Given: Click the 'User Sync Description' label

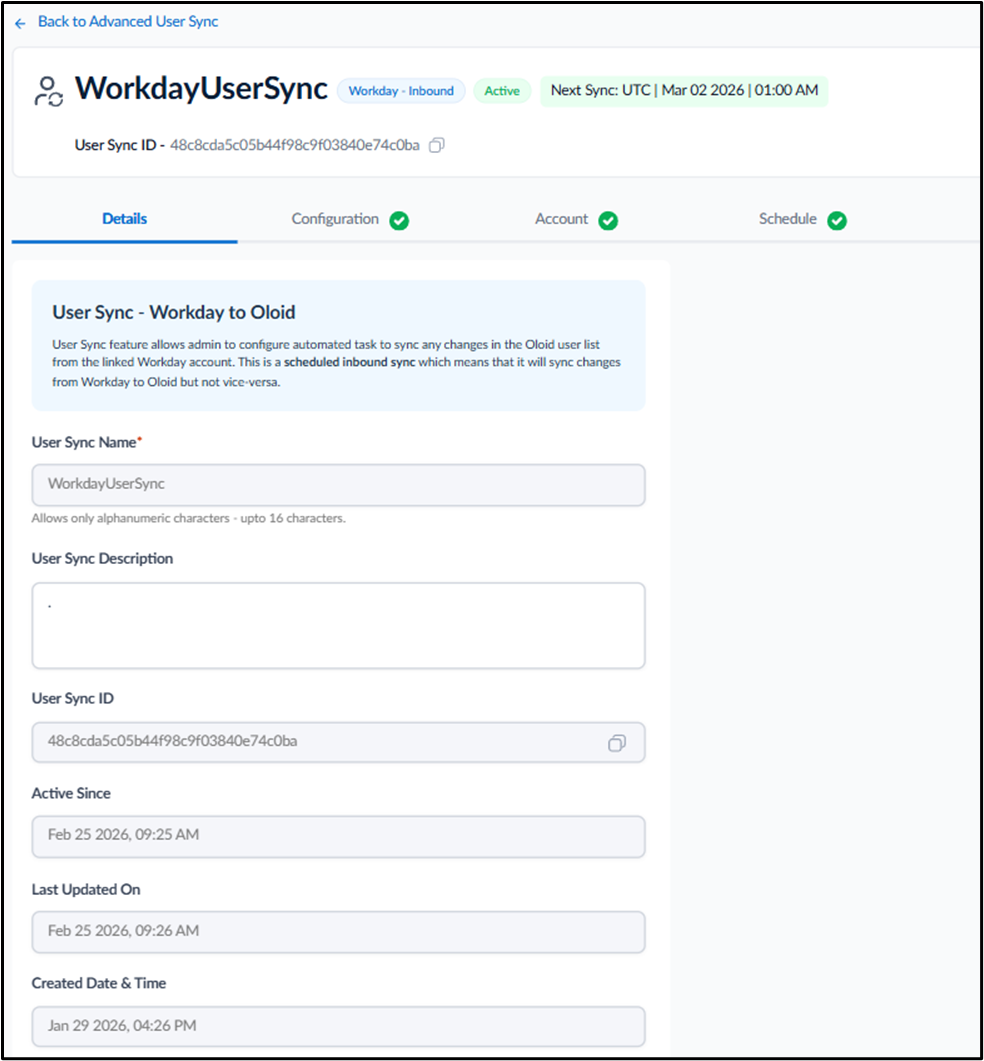Looking at the screenshot, I should pos(102,559).
